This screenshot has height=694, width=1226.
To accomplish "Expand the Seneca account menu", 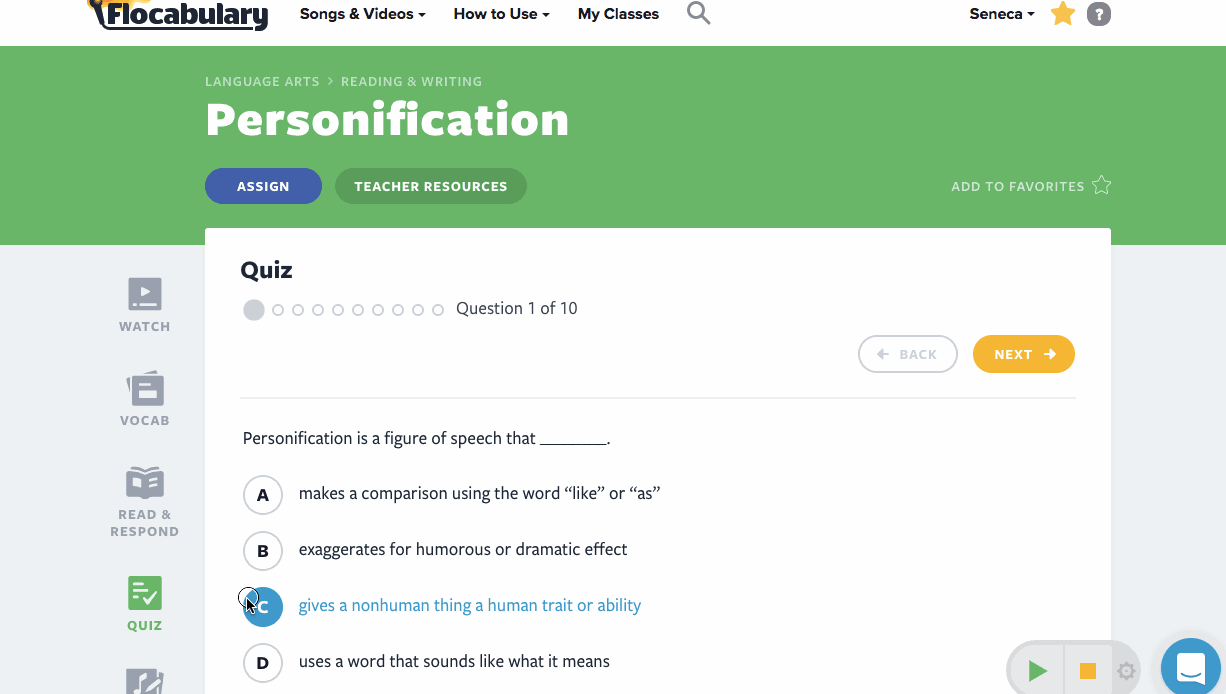I will coord(1001,14).
